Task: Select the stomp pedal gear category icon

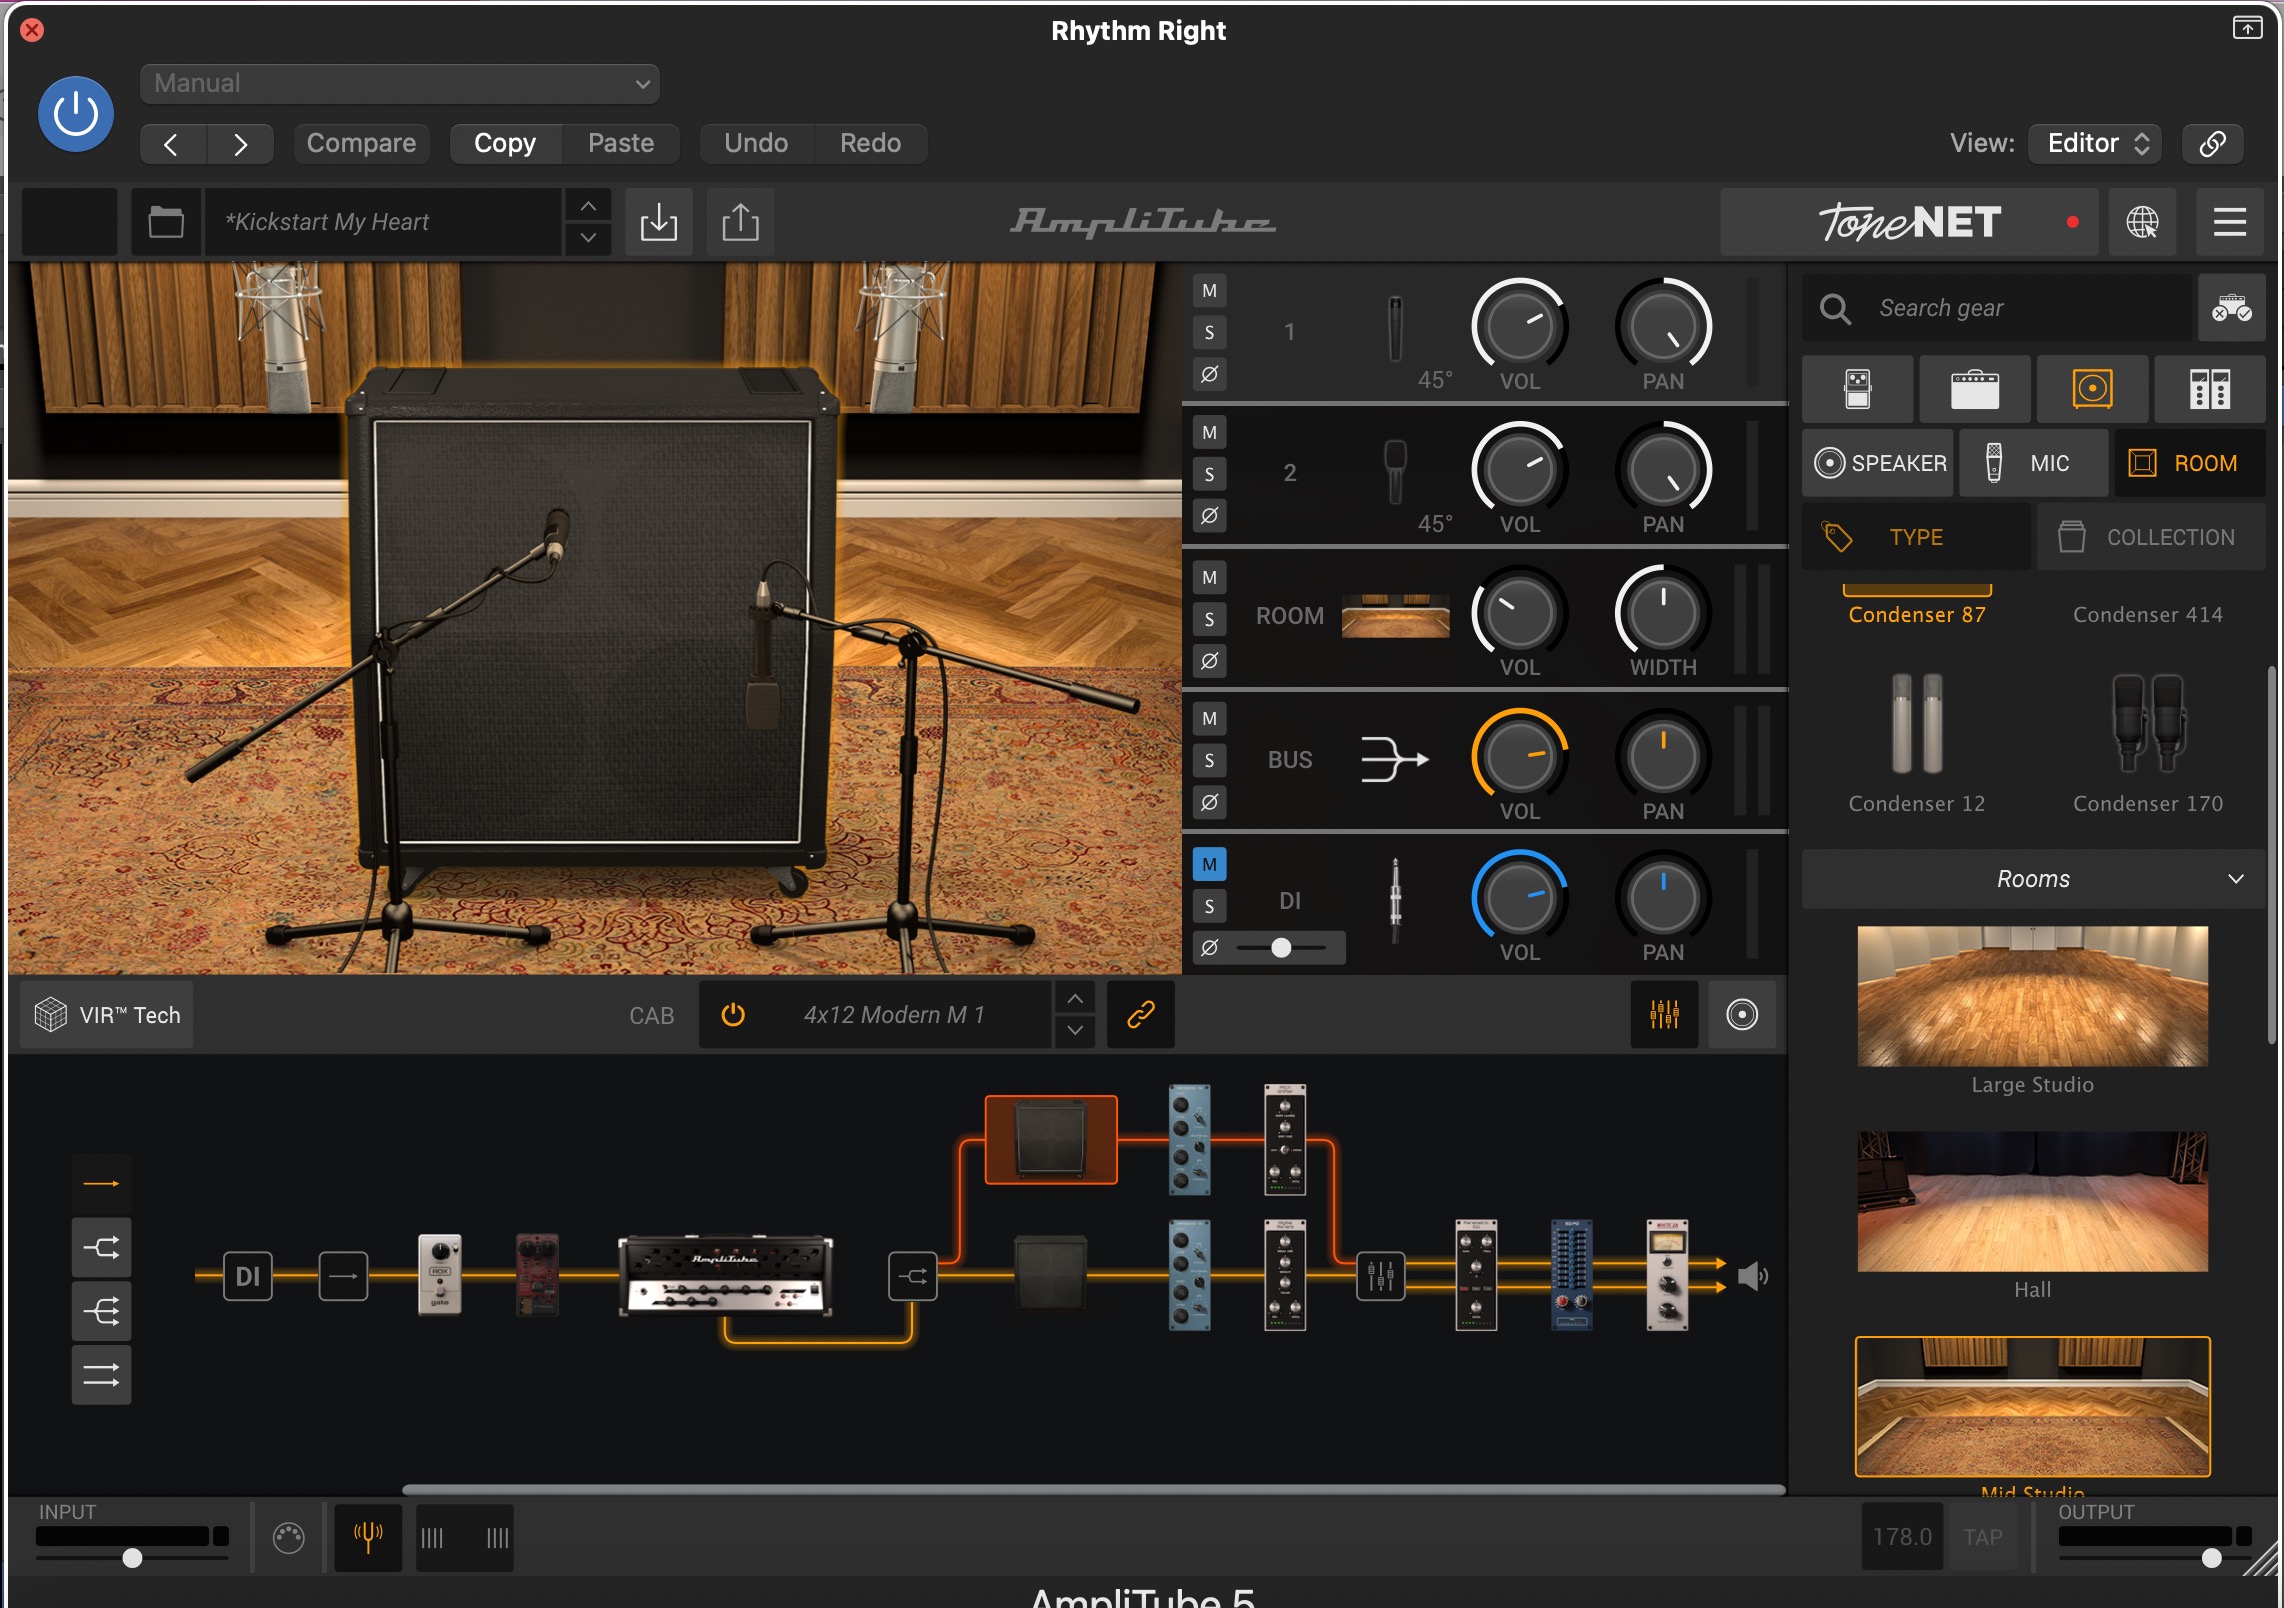Action: tap(1857, 389)
